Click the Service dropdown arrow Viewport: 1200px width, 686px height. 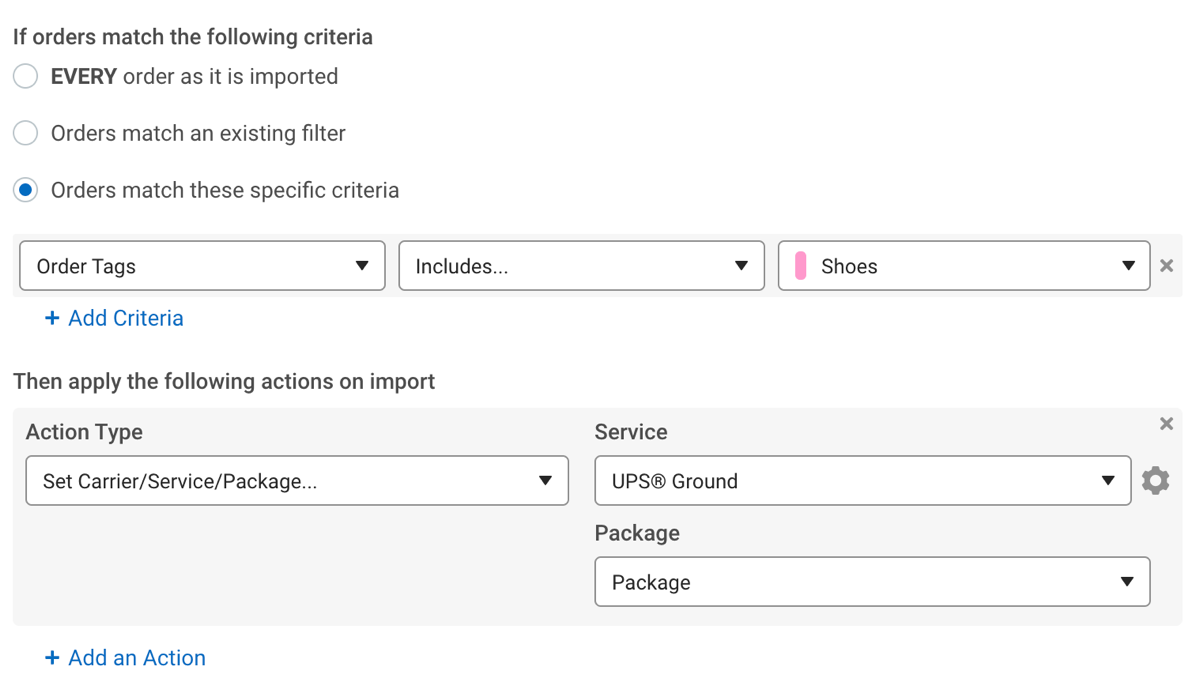(x=1110, y=480)
